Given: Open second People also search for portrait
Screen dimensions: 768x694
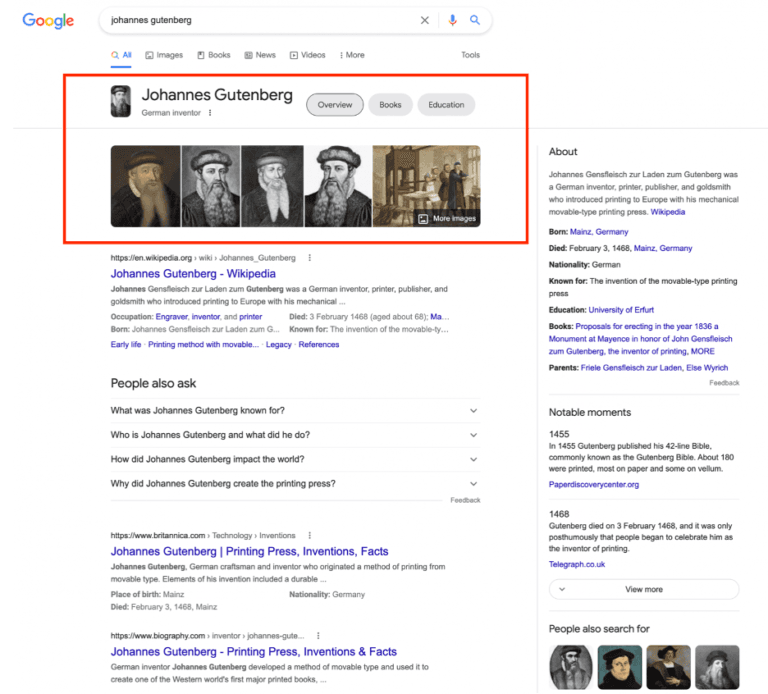Looking at the screenshot, I should pyautogui.click(x=620, y=667).
